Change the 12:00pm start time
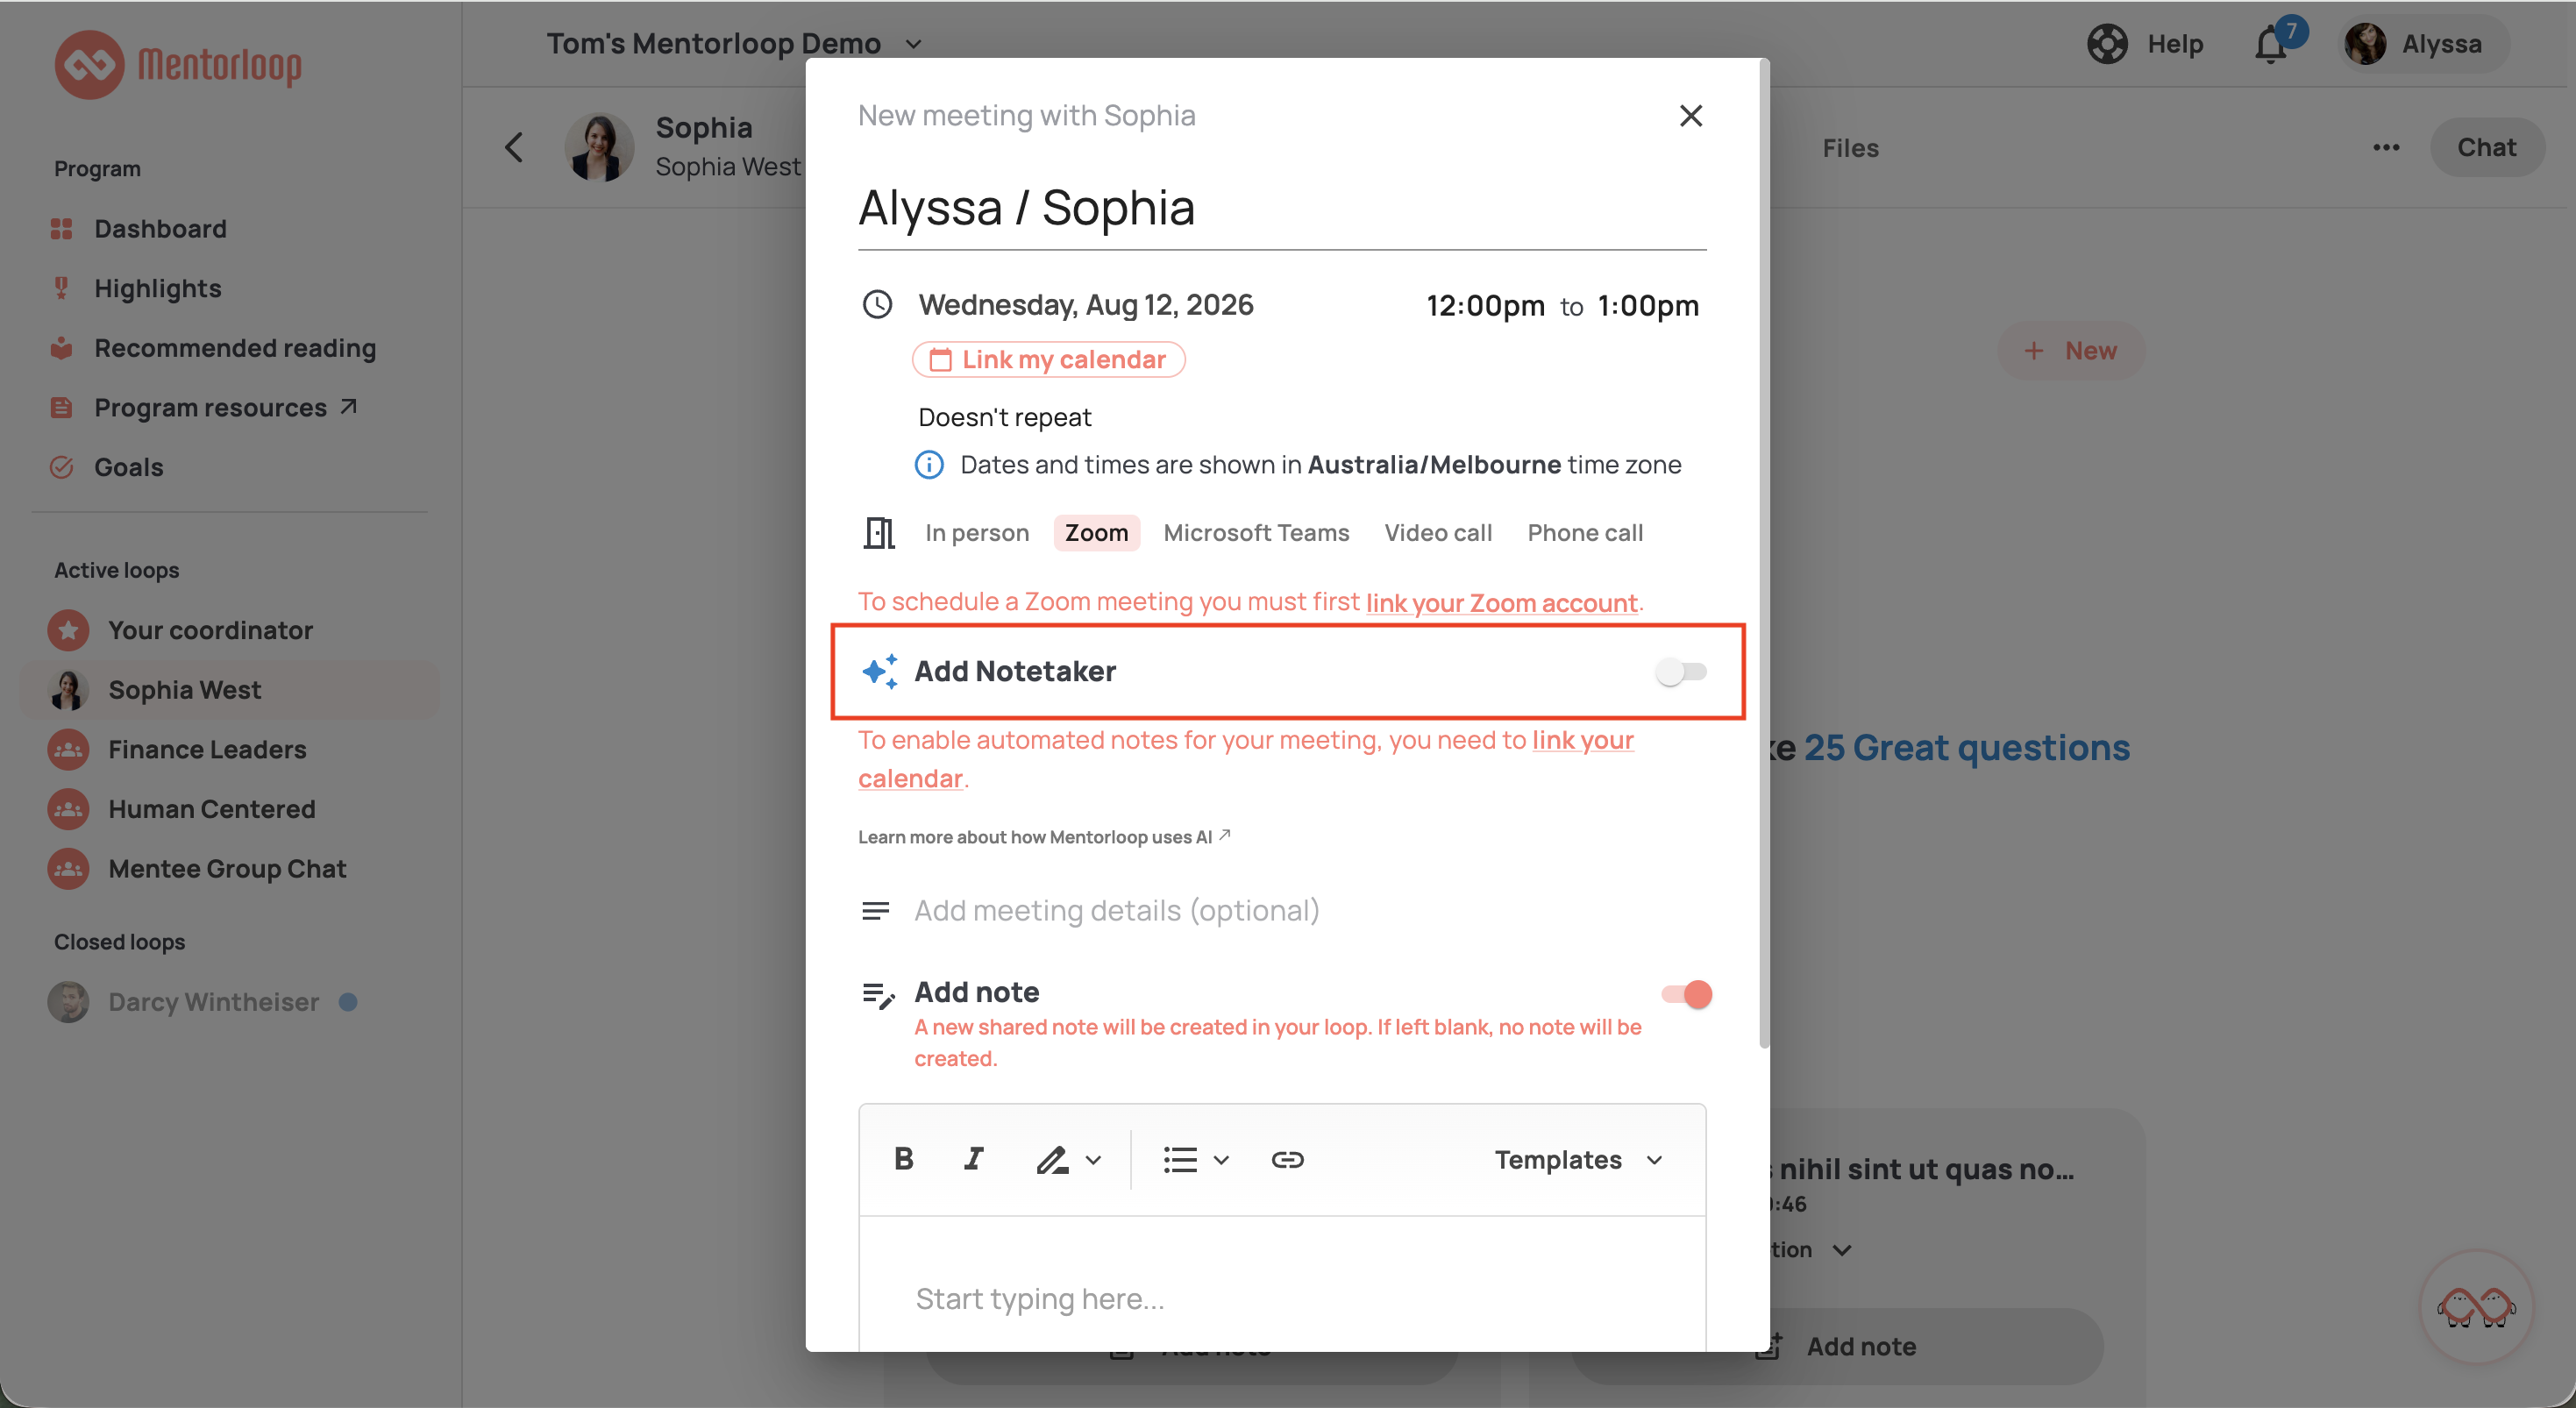2576x1408 pixels. 1485,305
